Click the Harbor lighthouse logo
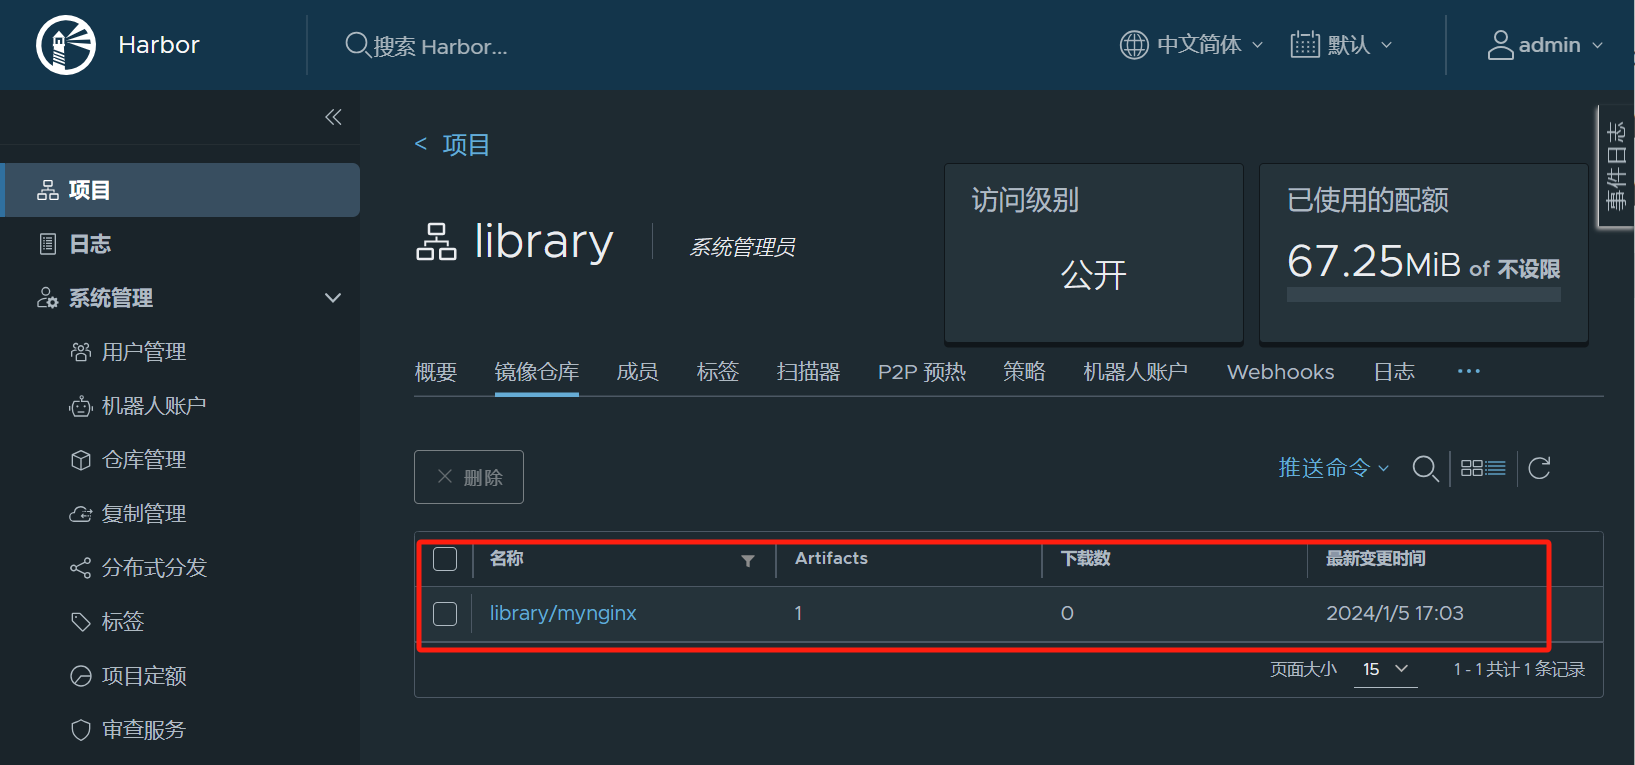 (66, 45)
